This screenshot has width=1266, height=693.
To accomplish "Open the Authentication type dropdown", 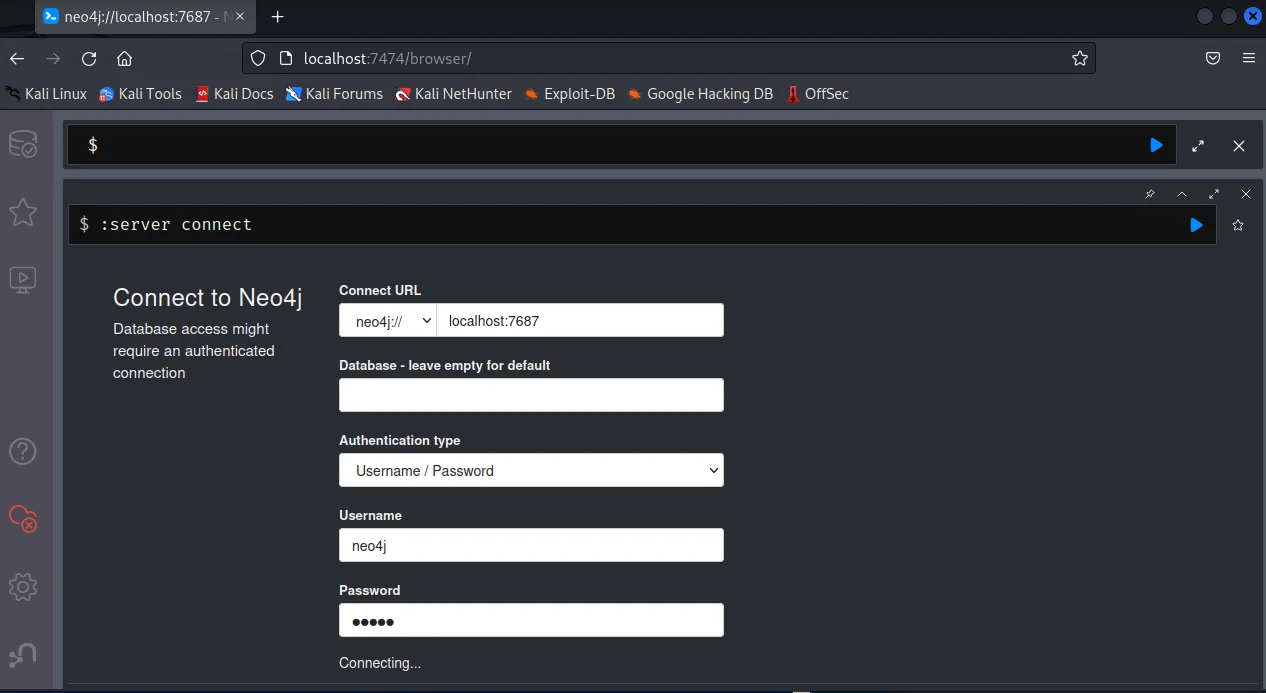I will pos(531,470).
